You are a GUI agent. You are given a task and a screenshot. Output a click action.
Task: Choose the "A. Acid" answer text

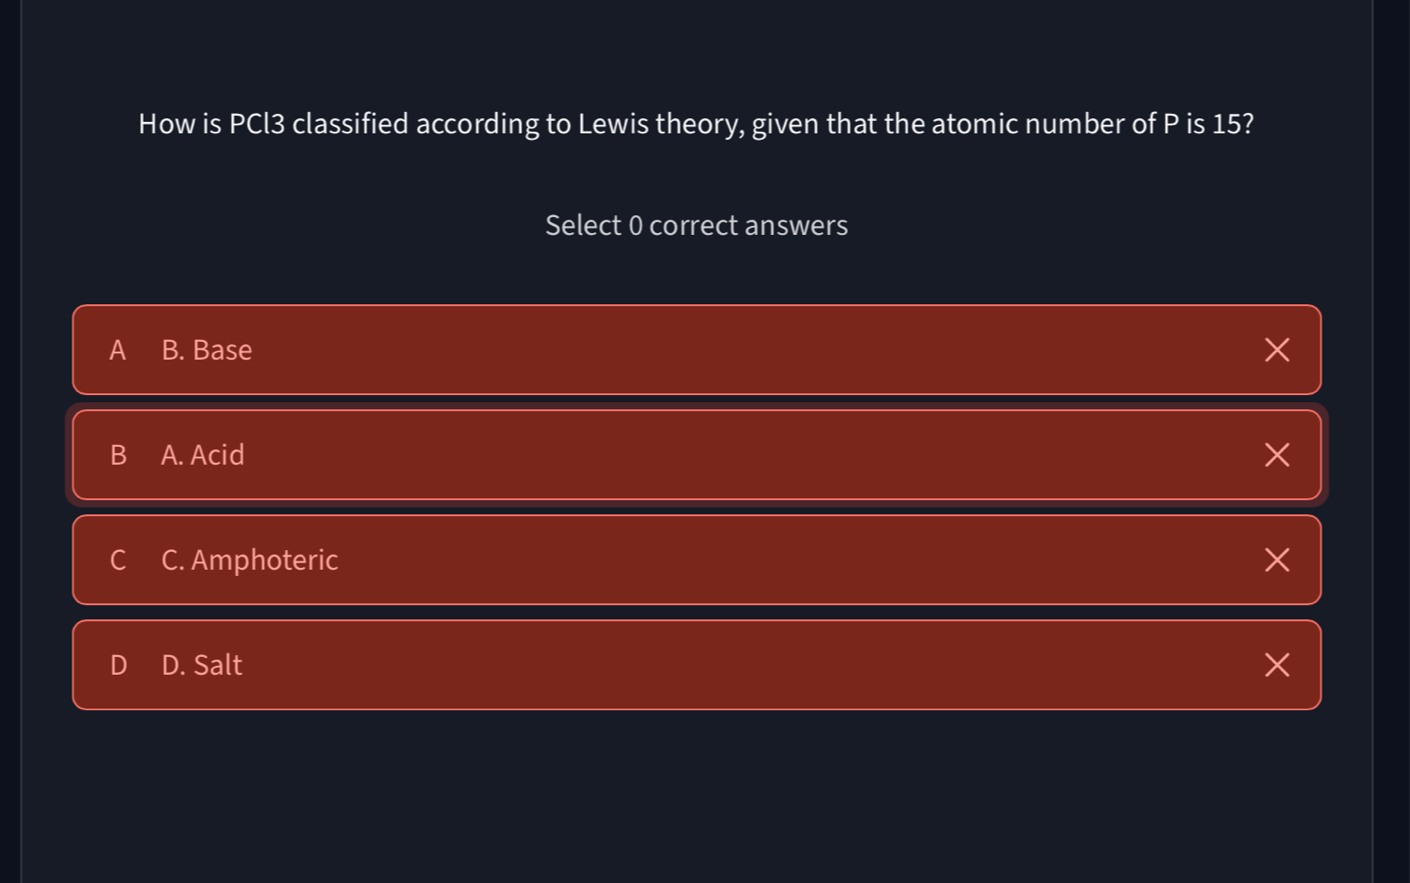(x=203, y=455)
